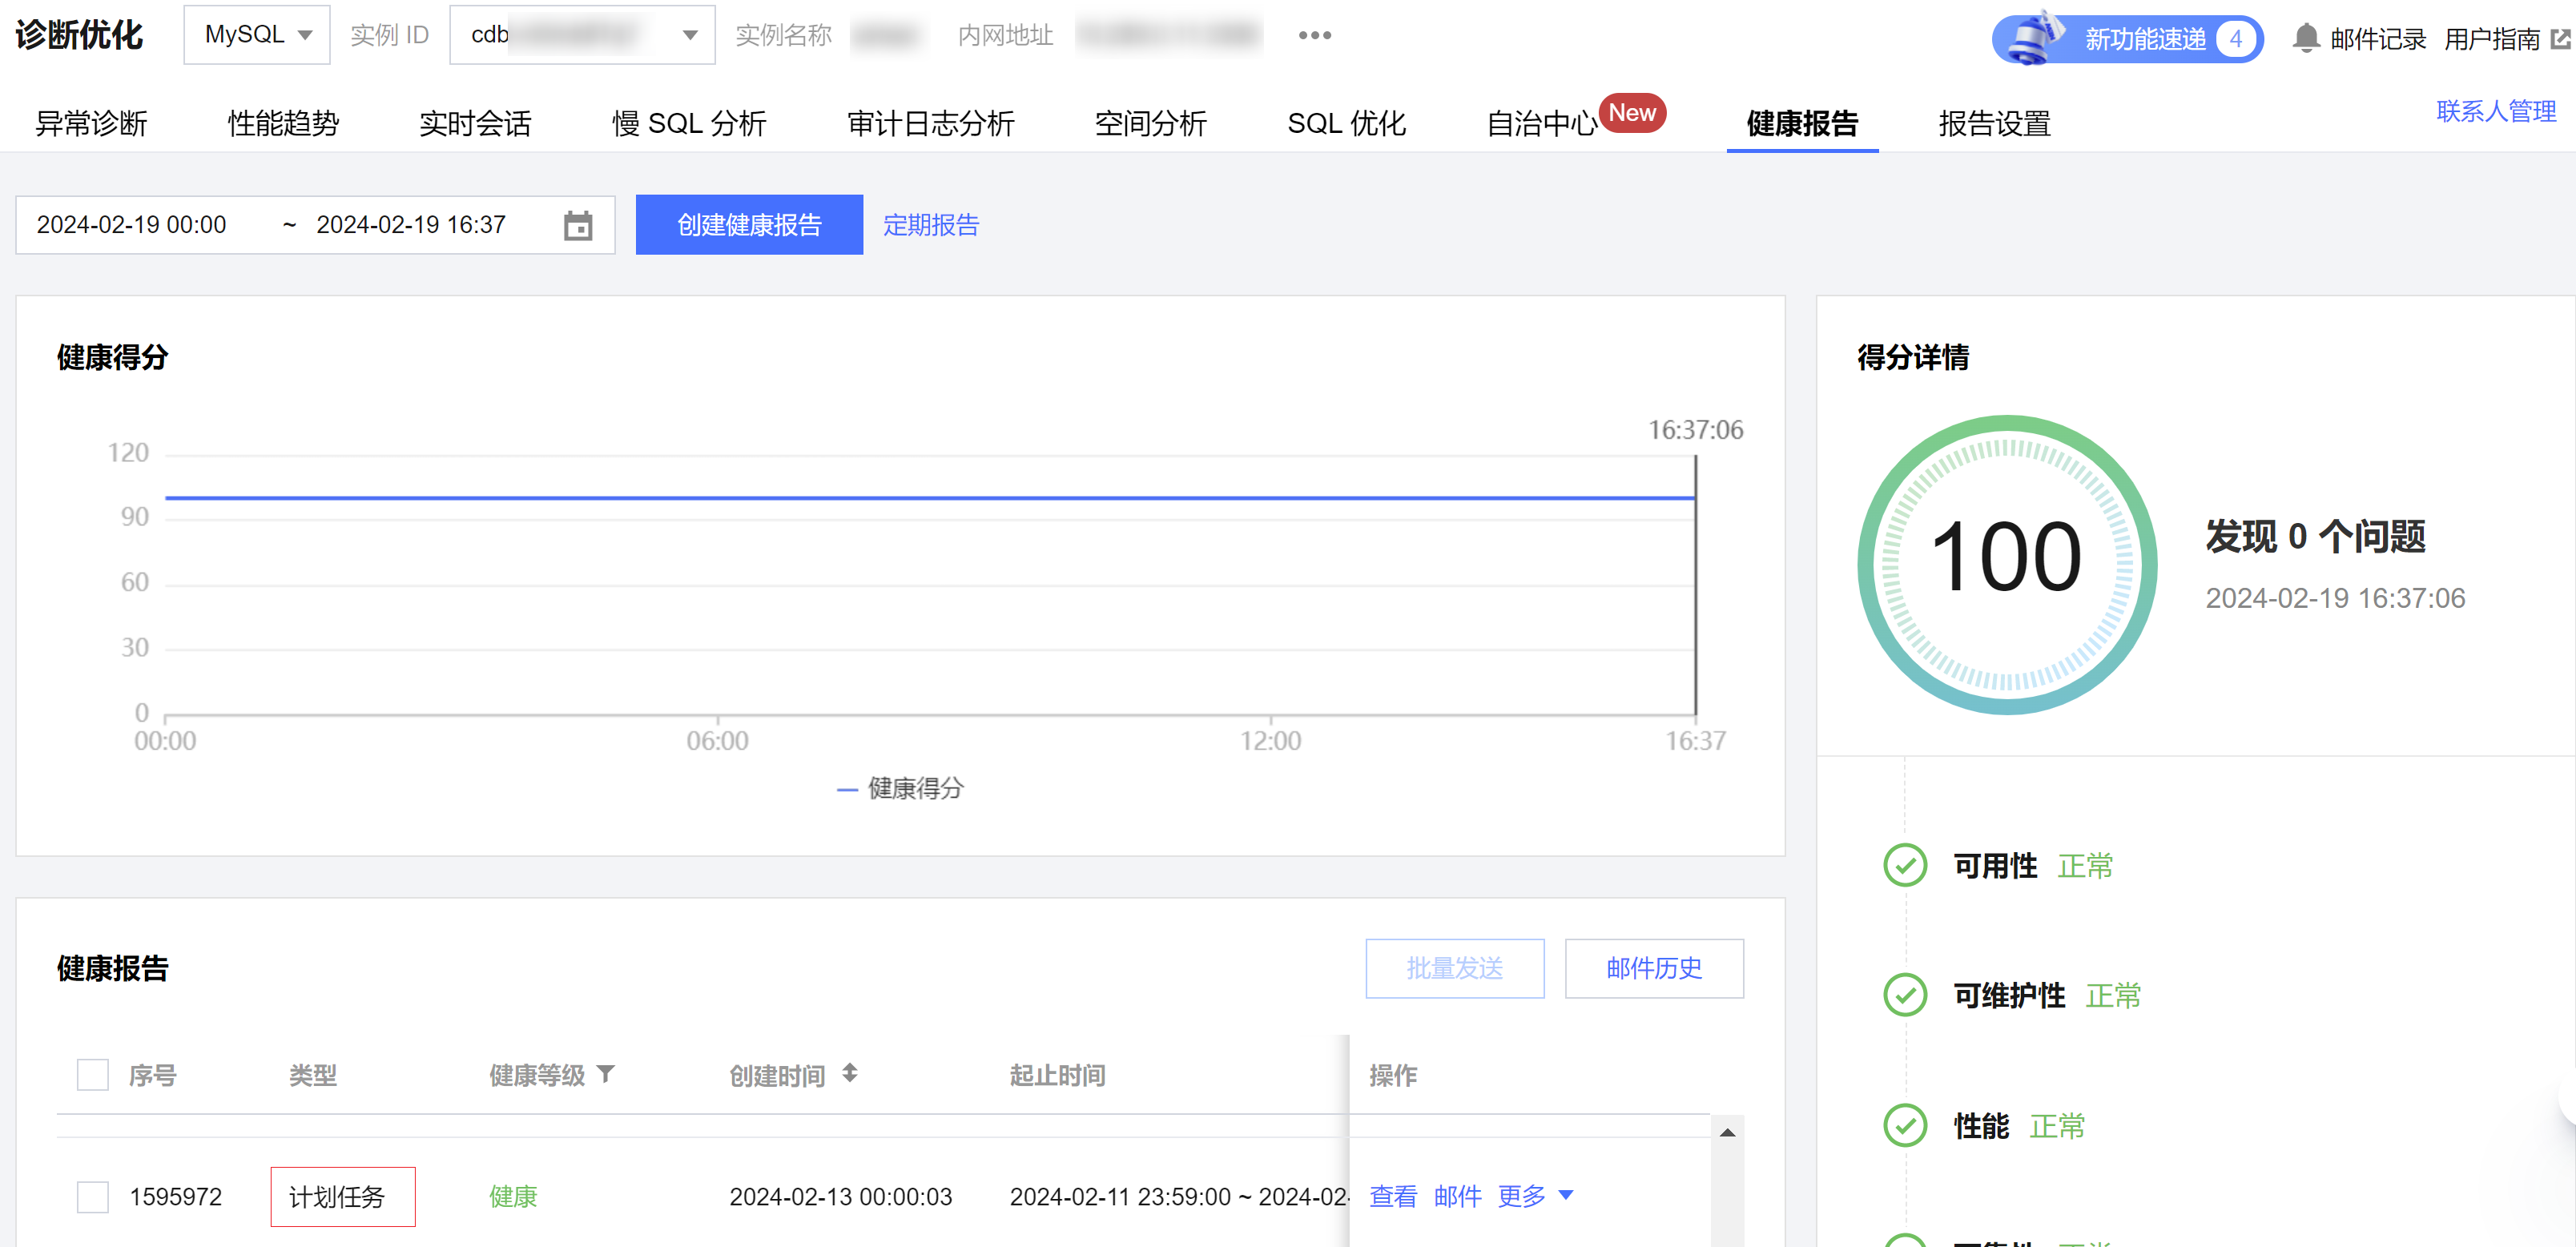Sort by creation time arrows
This screenshot has height=1247, width=2576.
(x=849, y=1073)
